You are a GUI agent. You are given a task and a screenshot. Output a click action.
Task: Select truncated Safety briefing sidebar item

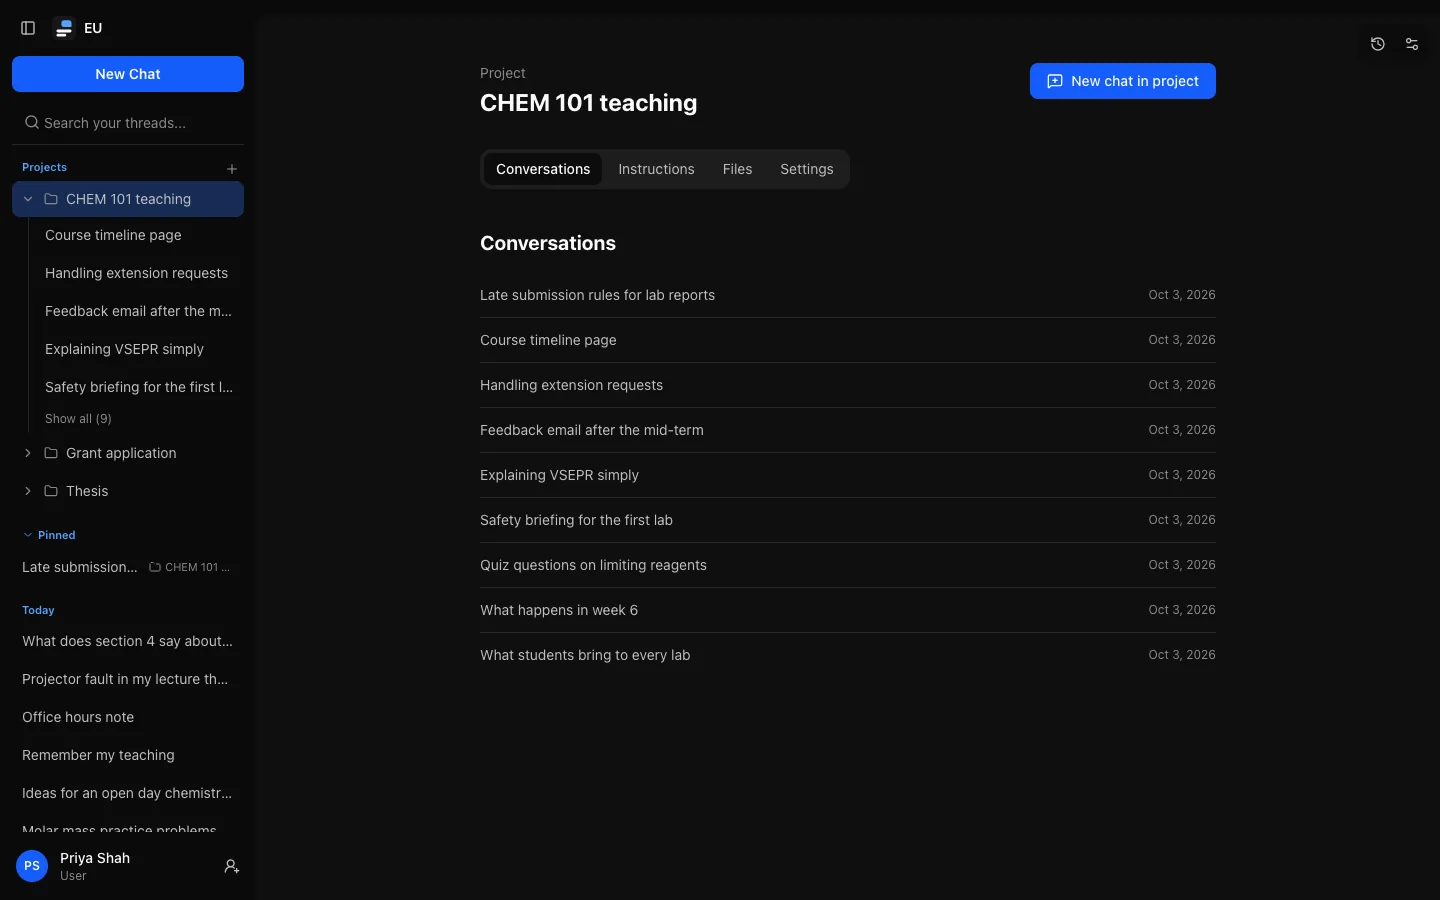(x=139, y=387)
